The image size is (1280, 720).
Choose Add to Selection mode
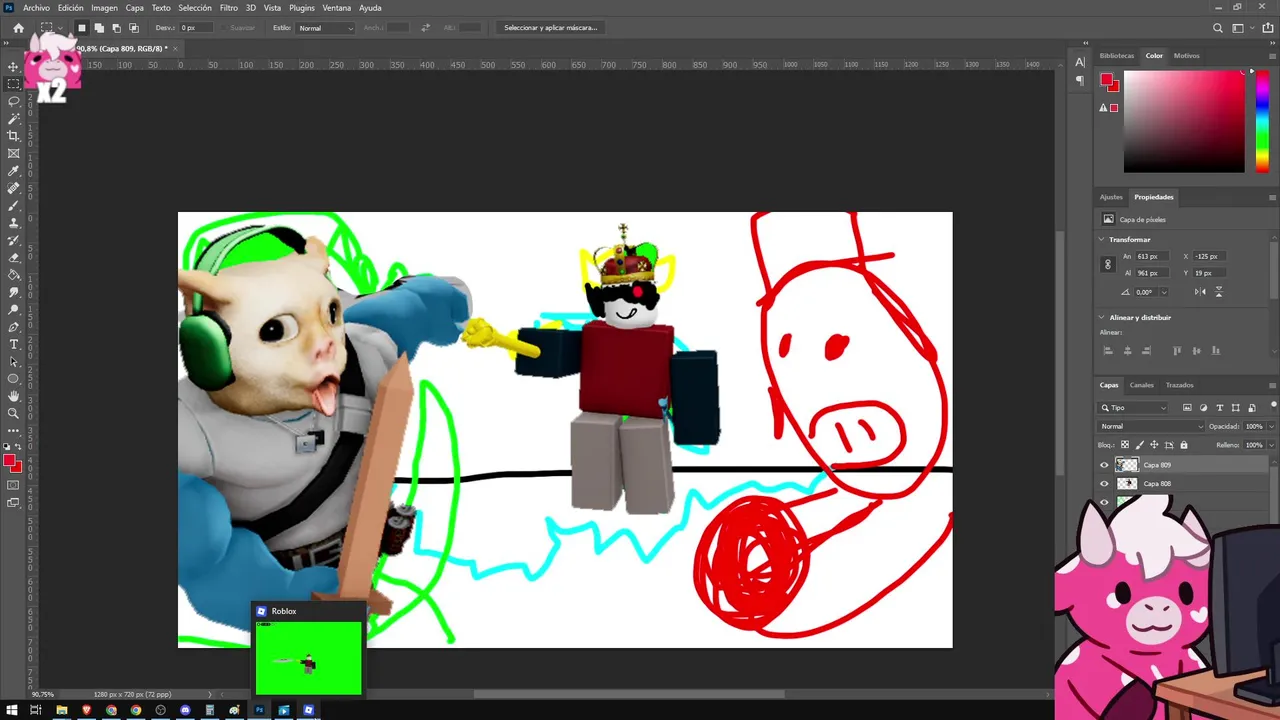tap(99, 28)
